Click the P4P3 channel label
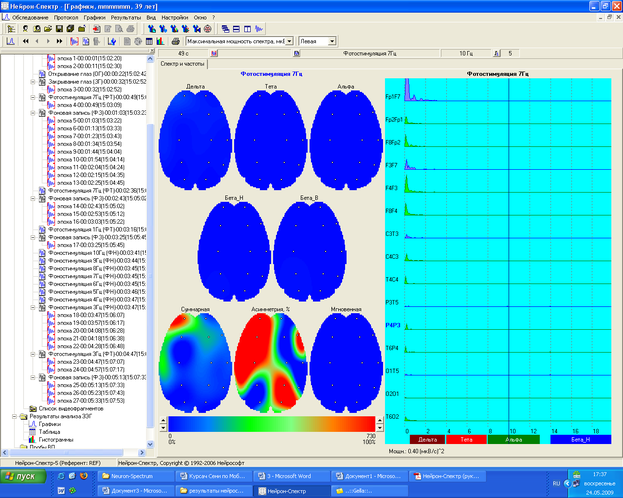This screenshot has width=623, height=498. 393,326
